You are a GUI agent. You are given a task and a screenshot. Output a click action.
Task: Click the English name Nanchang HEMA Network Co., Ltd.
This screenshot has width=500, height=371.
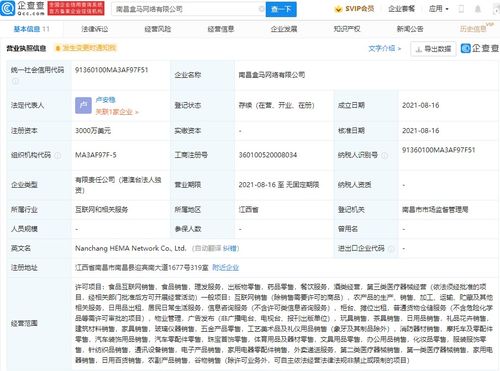coord(130,248)
